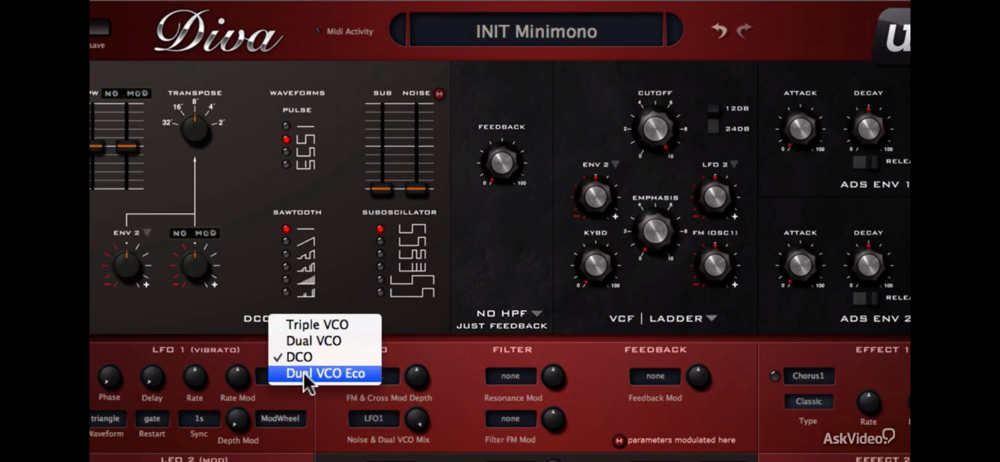Toggle the Release switch of ADS ENV 1
The width and height of the screenshot is (1000, 462).
click(x=865, y=162)
